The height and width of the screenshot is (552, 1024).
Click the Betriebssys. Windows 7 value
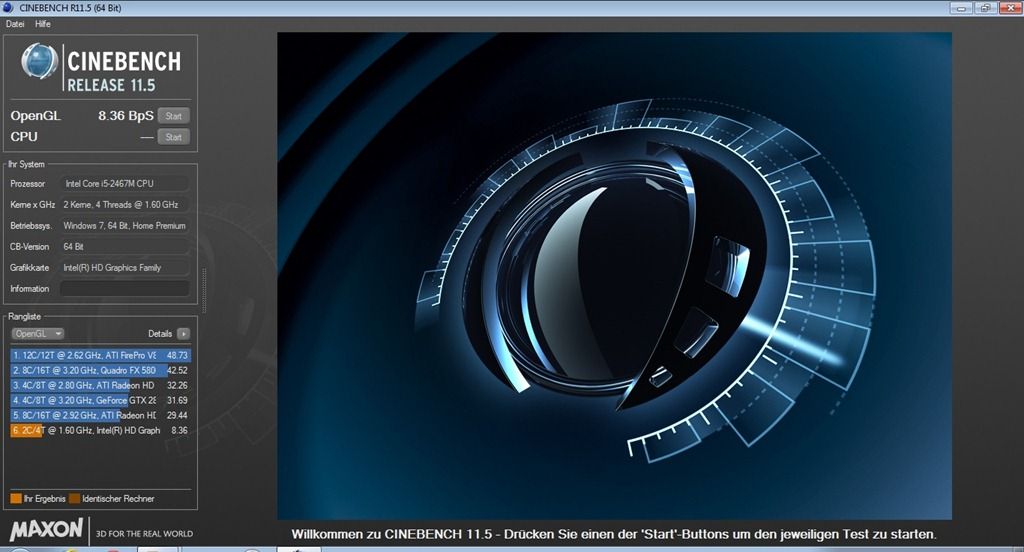(x=125, y=225)
